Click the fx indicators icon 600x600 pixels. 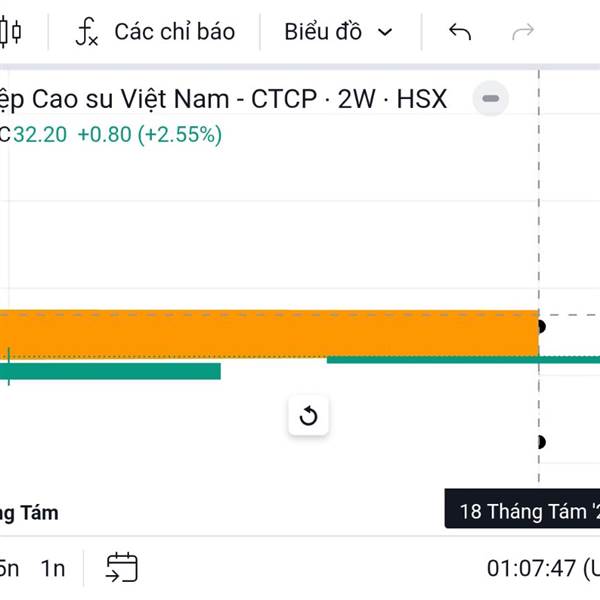pos(87,32)
